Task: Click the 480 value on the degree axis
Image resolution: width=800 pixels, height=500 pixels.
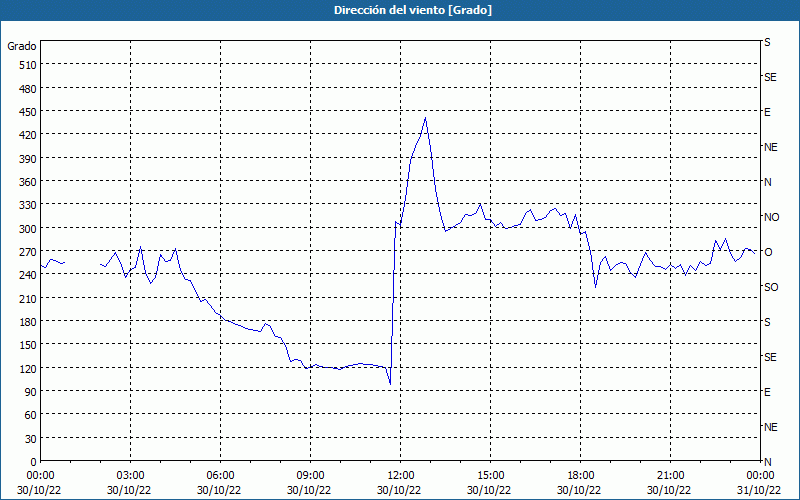Action: coord(28,89)
